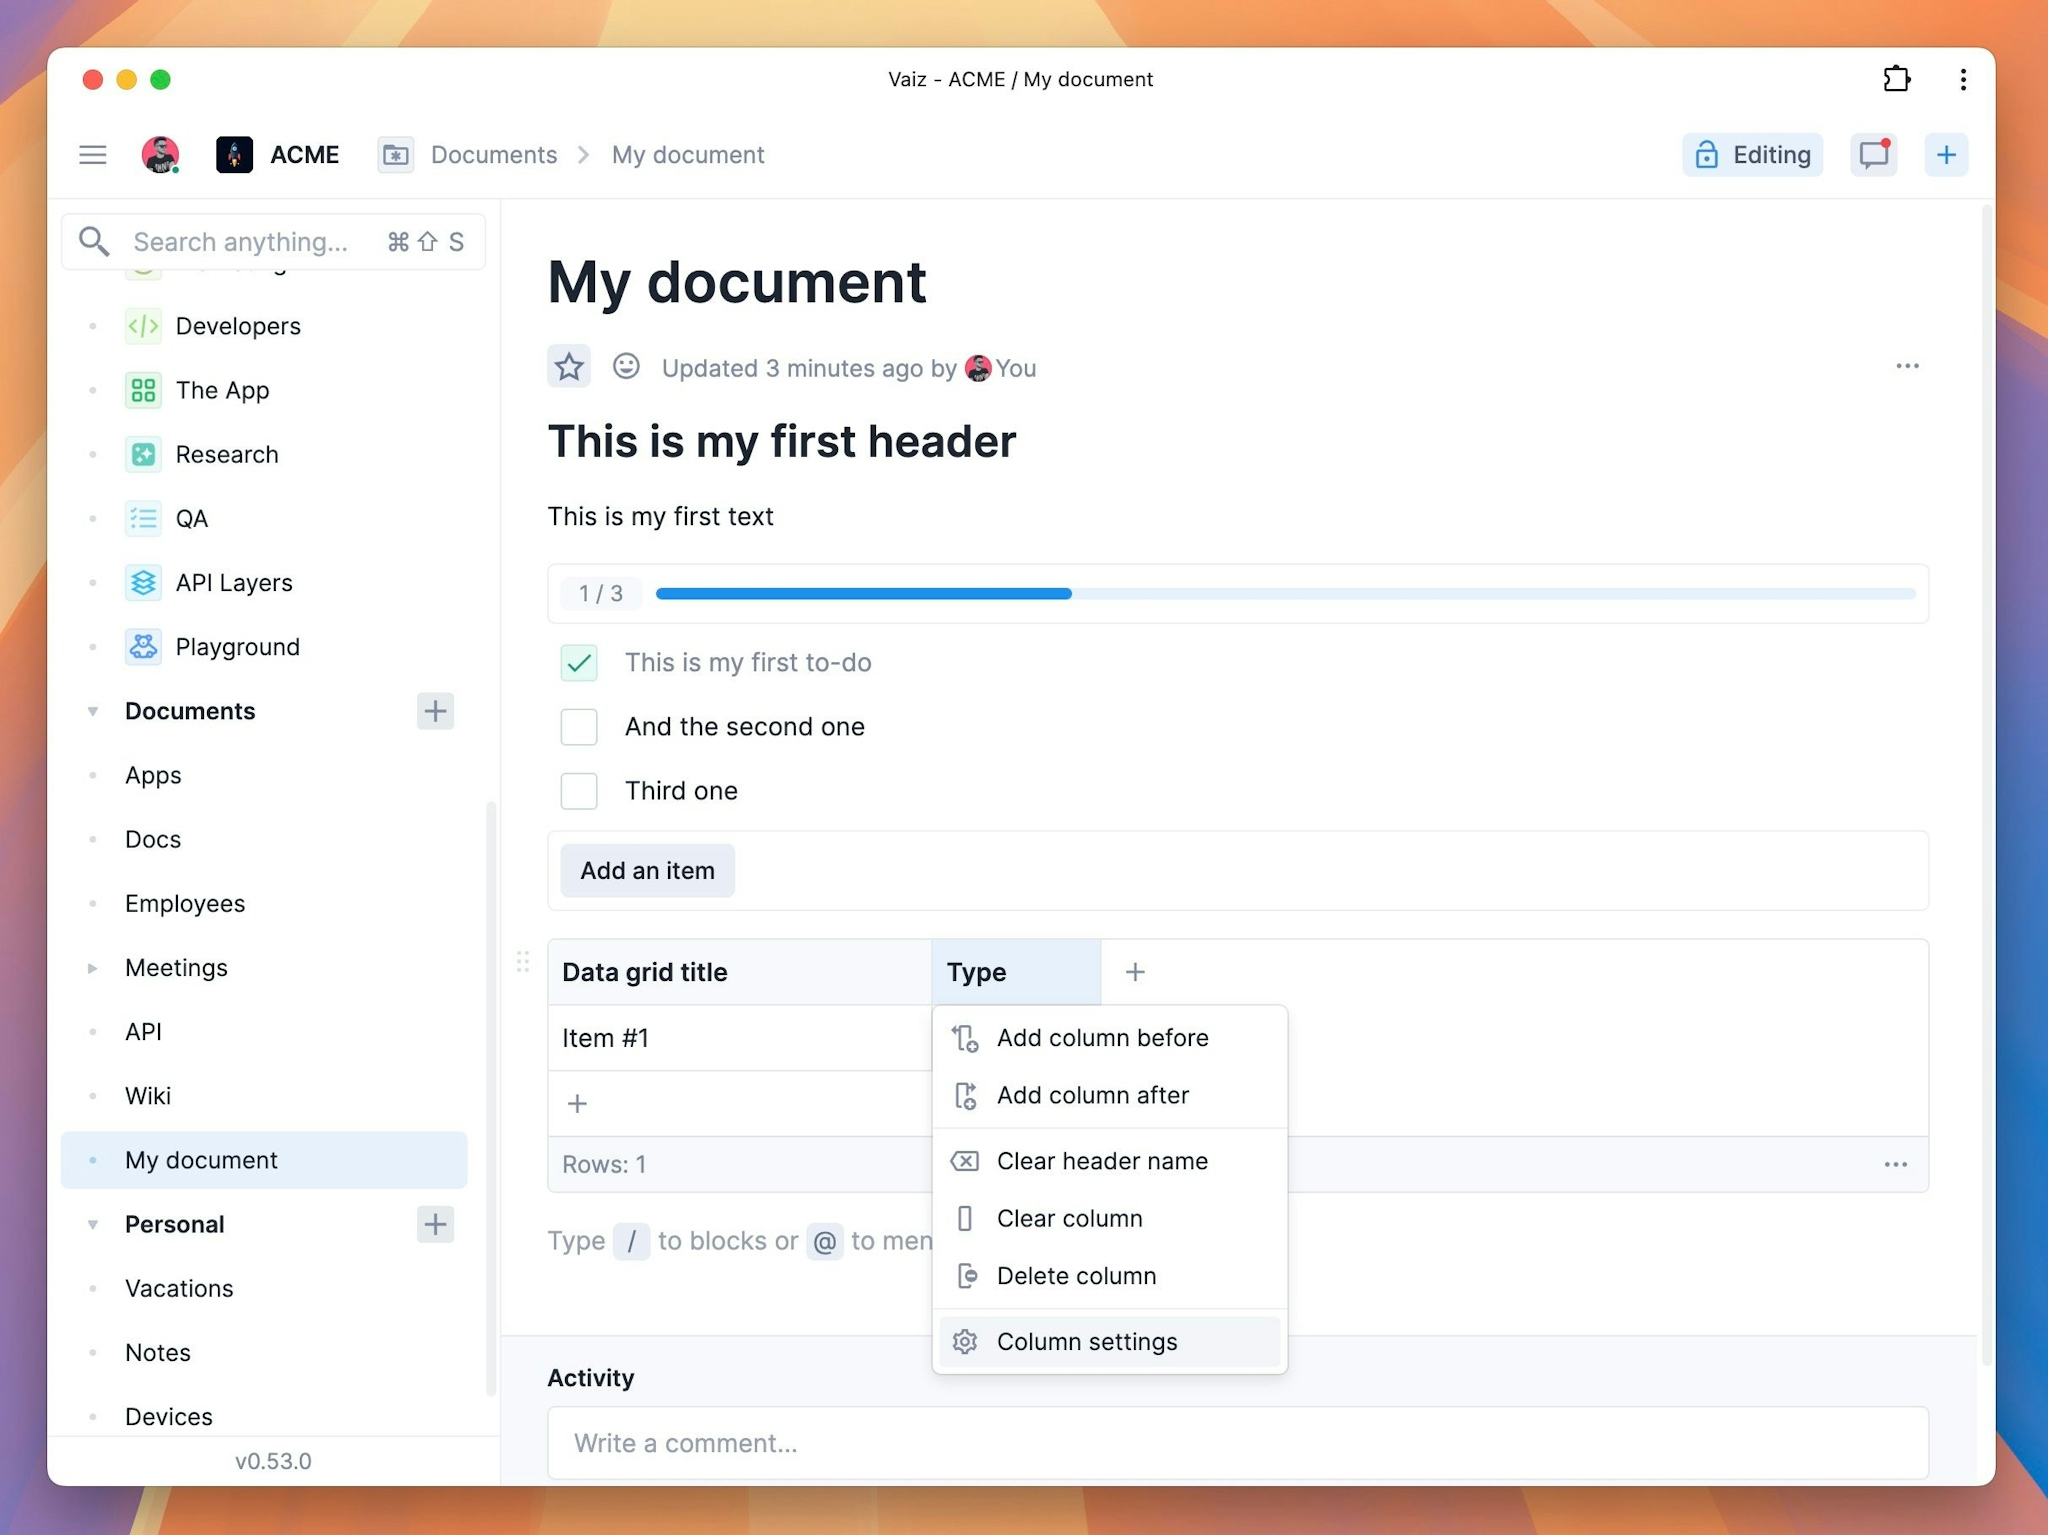Enable the 'And the second one' checkbox
Screen dimensions: 2048x1535
point(579,726)
